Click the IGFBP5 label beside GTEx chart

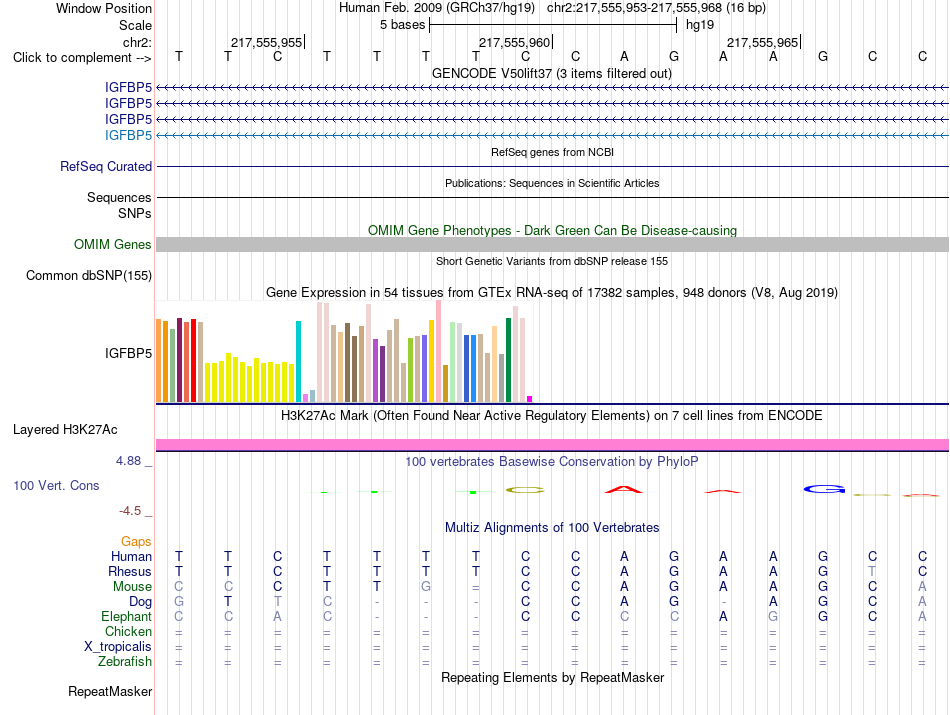point(128,353)
